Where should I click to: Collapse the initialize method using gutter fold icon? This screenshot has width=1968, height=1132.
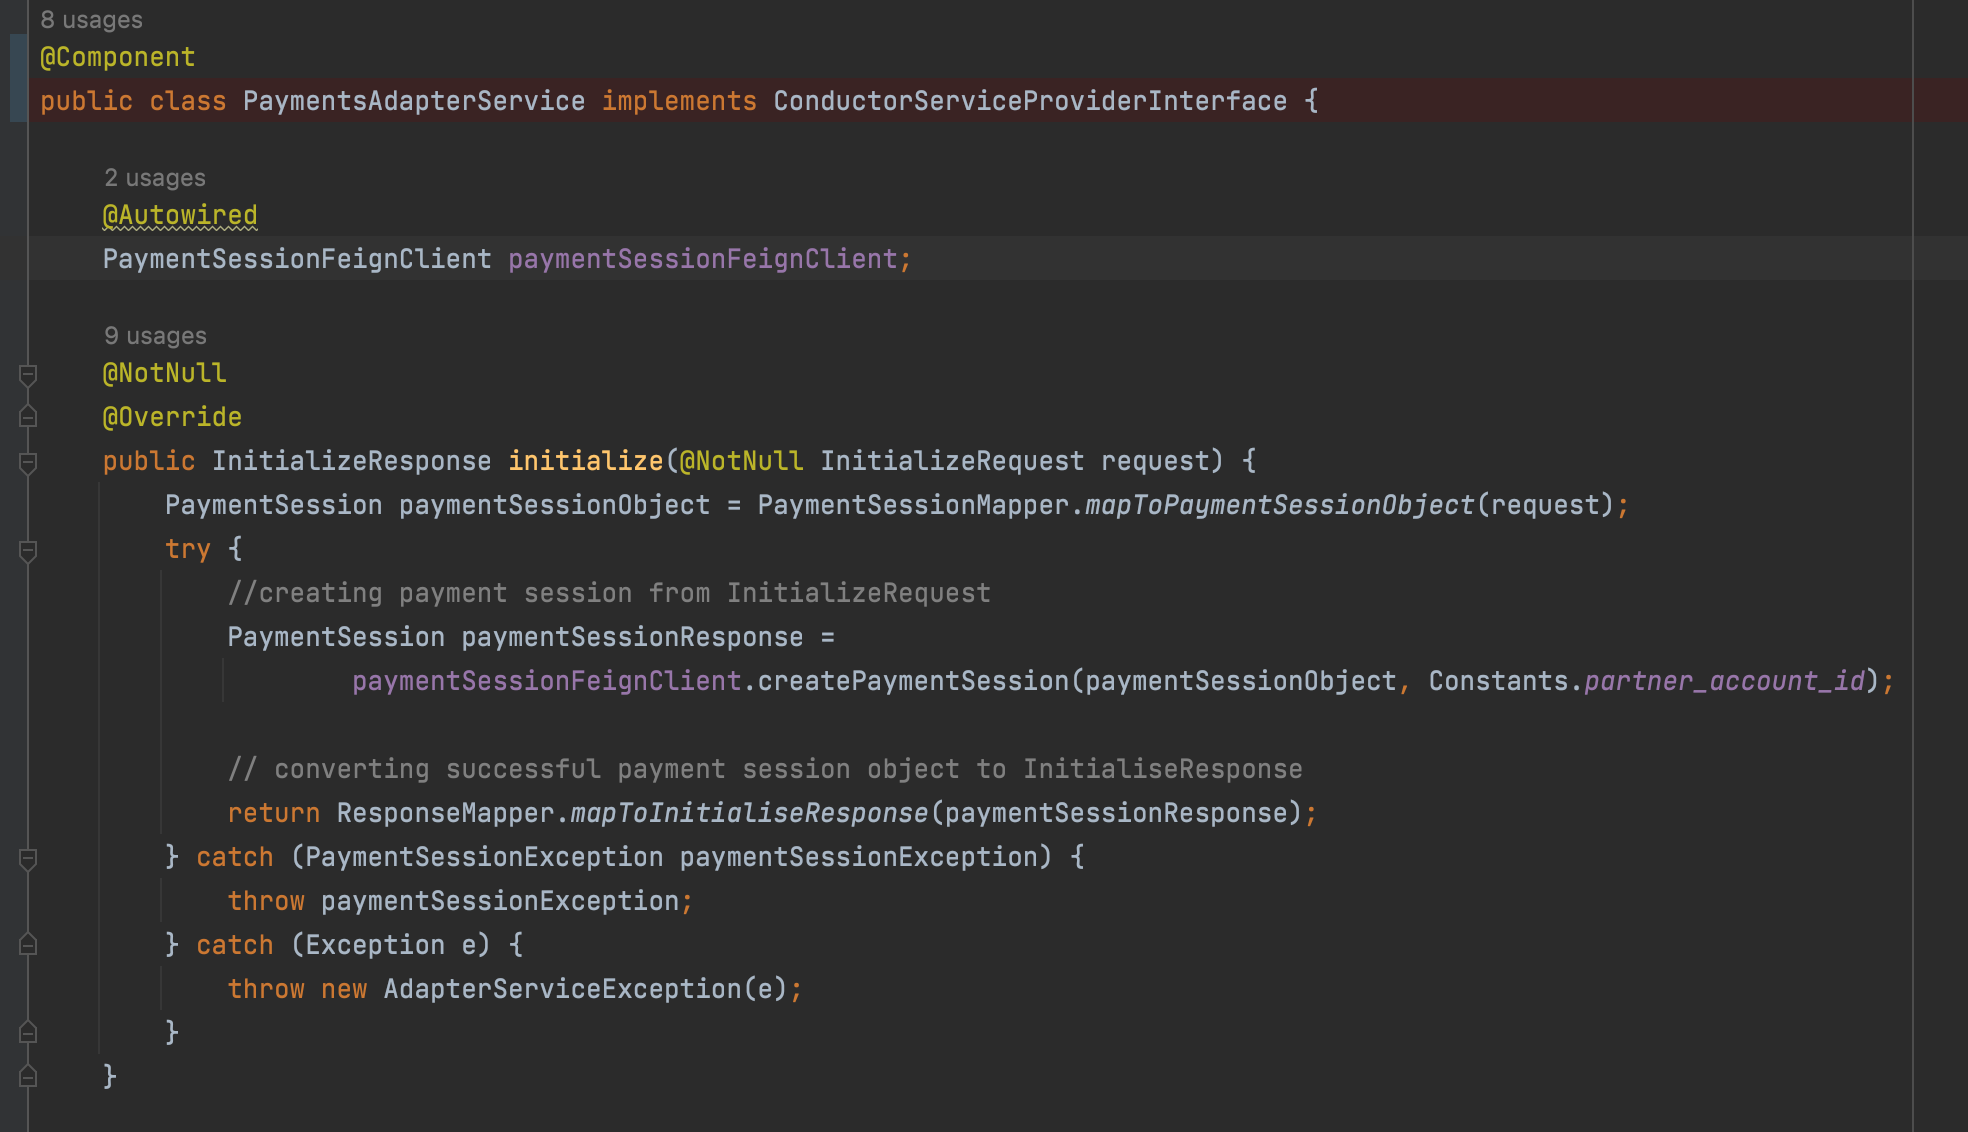(x=28, y=462)
